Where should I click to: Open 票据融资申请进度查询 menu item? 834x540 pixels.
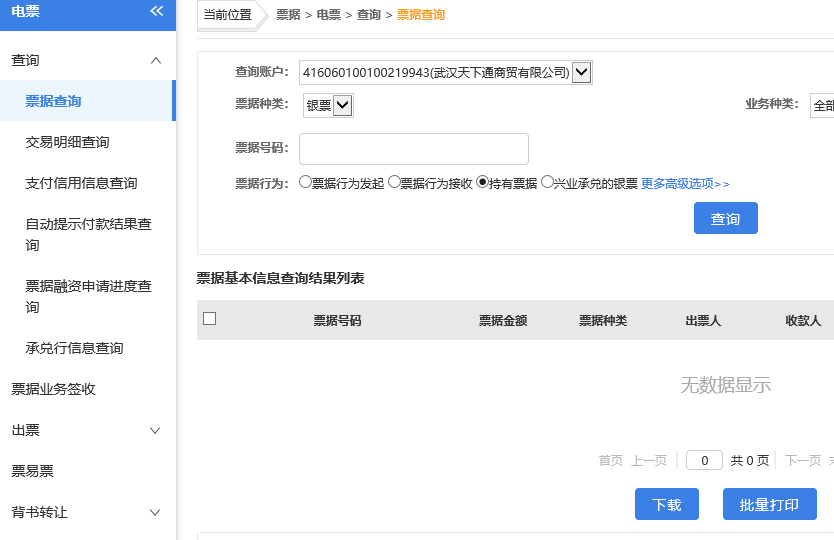(88, 296)
